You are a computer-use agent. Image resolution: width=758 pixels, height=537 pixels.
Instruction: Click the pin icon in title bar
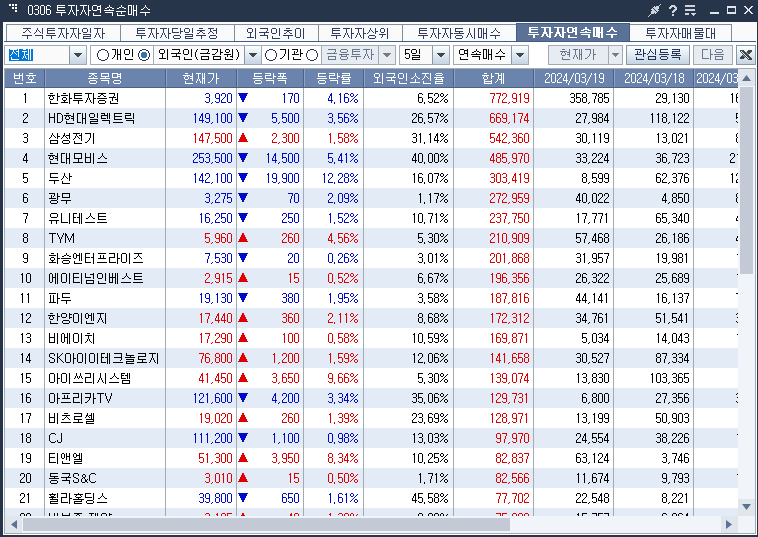pyautogui.click(x=654, y=10)
